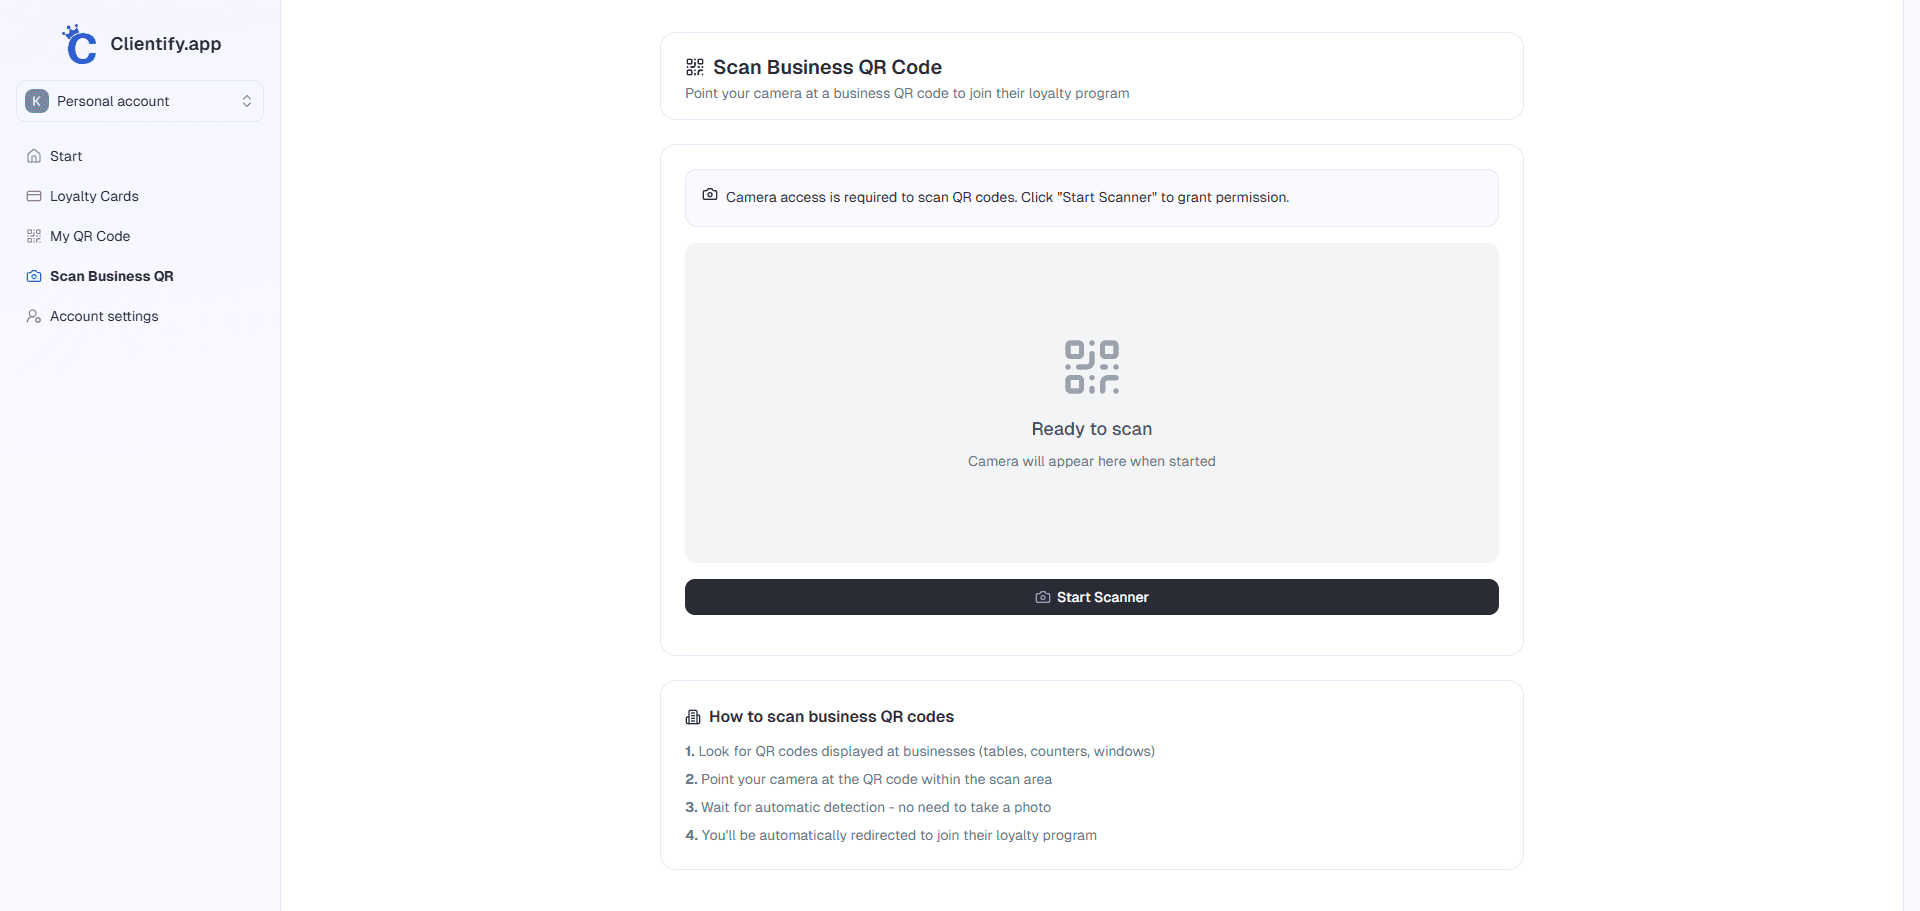Click the camera icon beside Scan Business QR
The height and width of the screenshot is (911, 1920).
(x=34, y=276)
